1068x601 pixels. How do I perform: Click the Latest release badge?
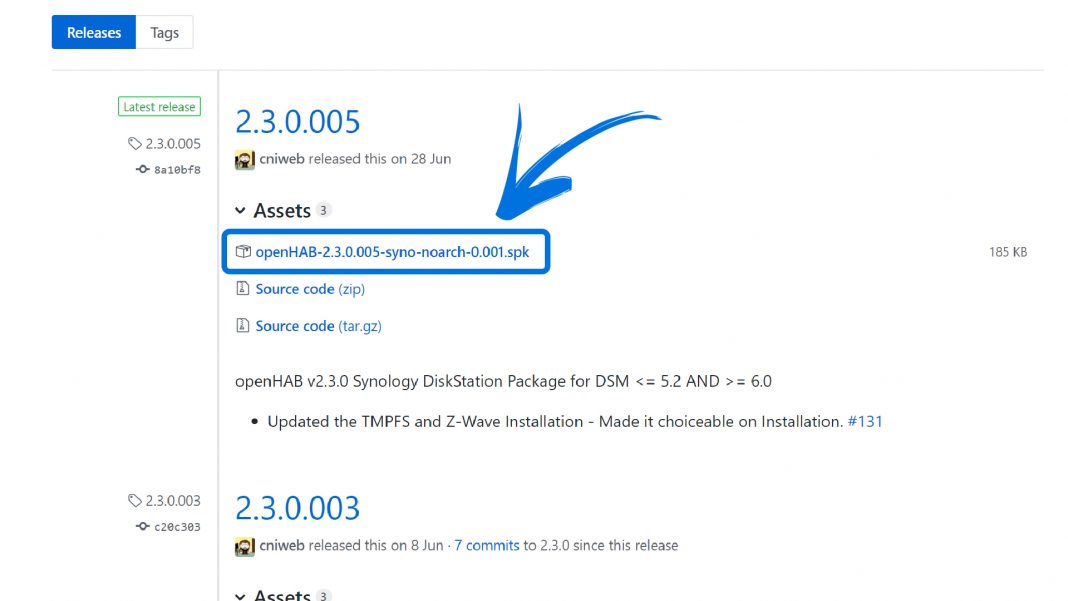coord(159,106)
